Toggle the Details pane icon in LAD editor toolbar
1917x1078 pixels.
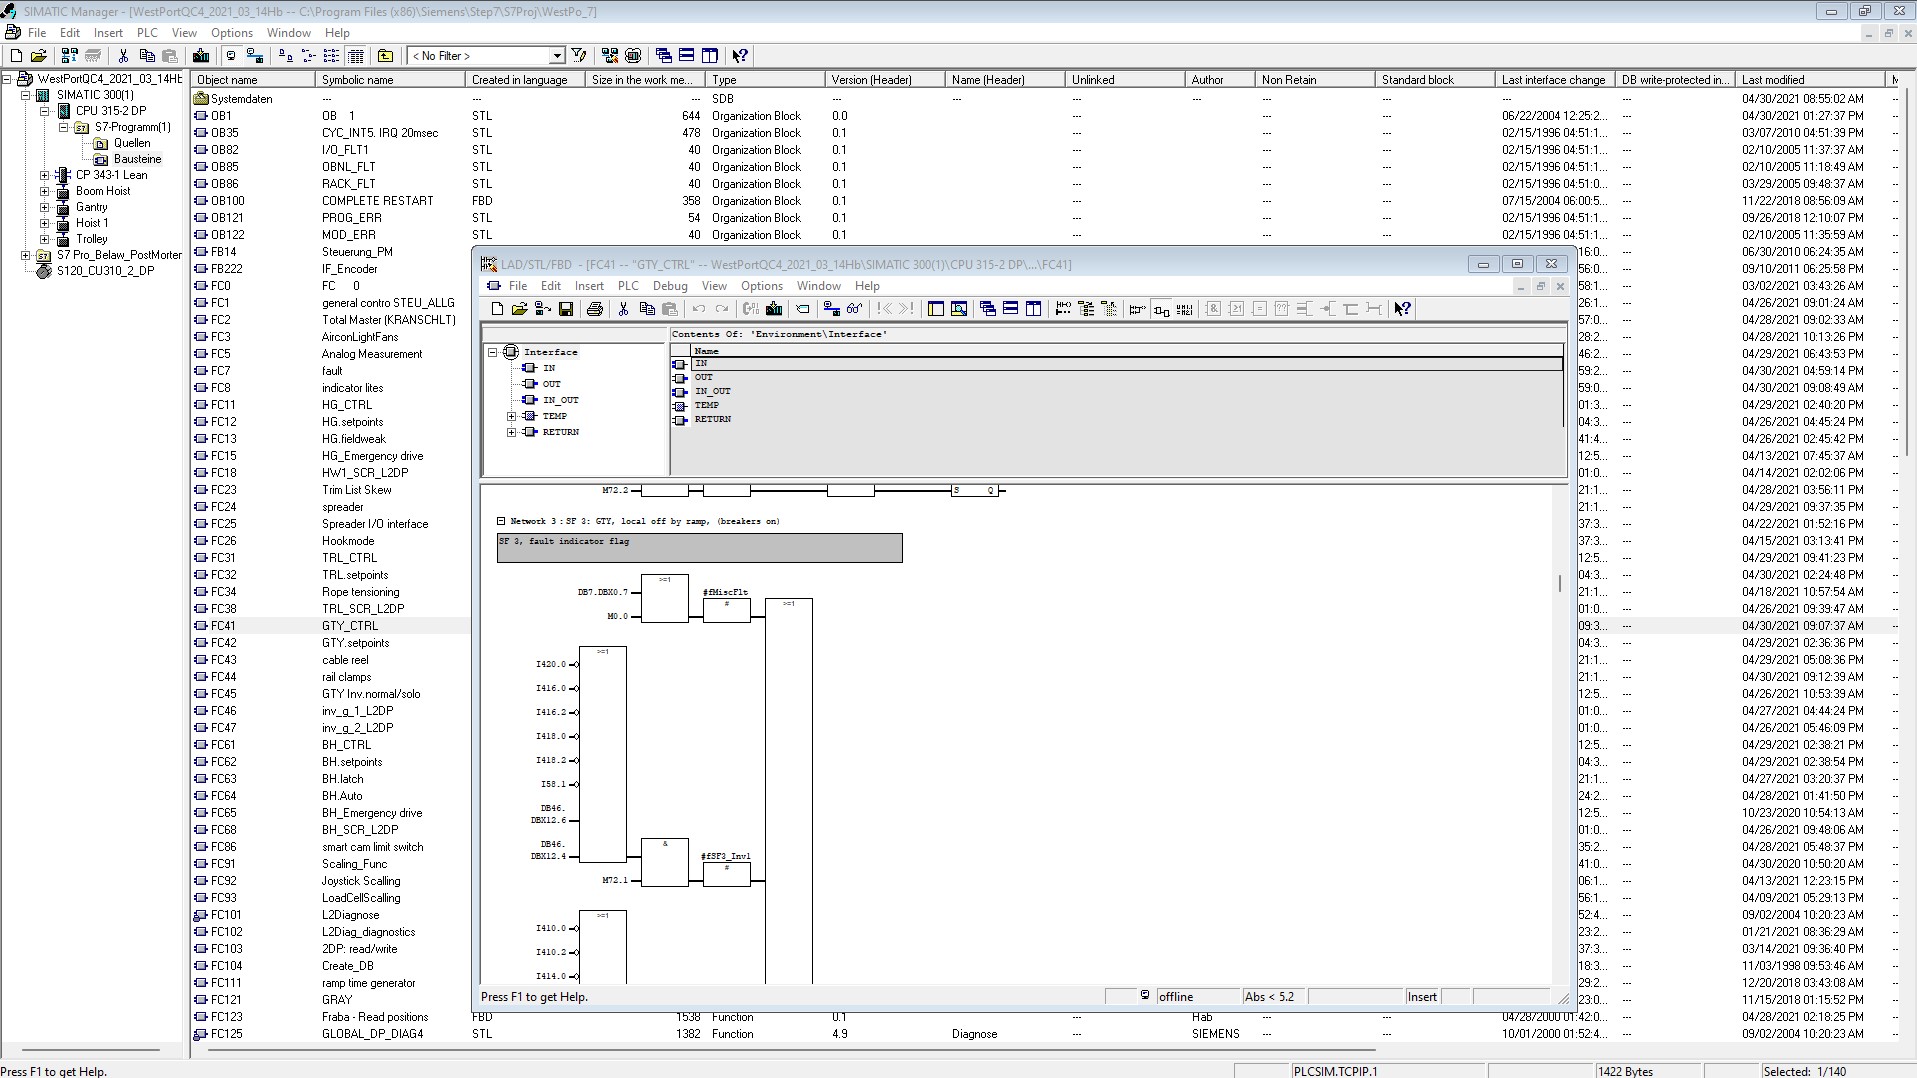959,309
